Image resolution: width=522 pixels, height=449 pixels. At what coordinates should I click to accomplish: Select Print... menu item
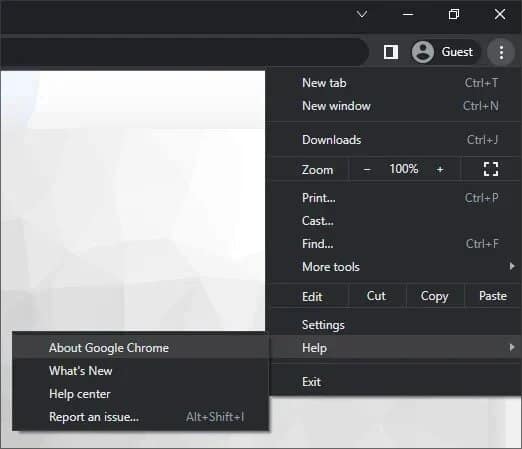click(396, 198)
